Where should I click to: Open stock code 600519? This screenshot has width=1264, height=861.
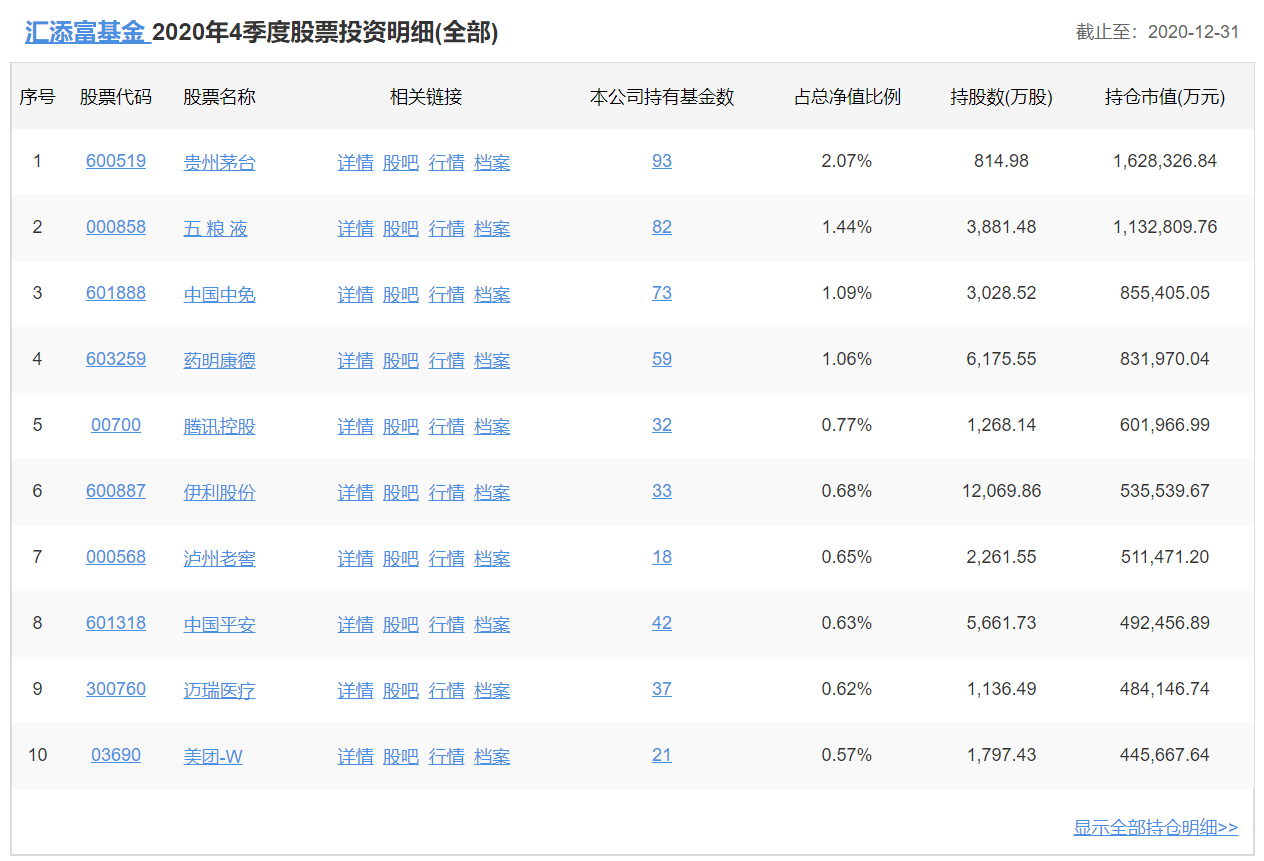(116, 161)
